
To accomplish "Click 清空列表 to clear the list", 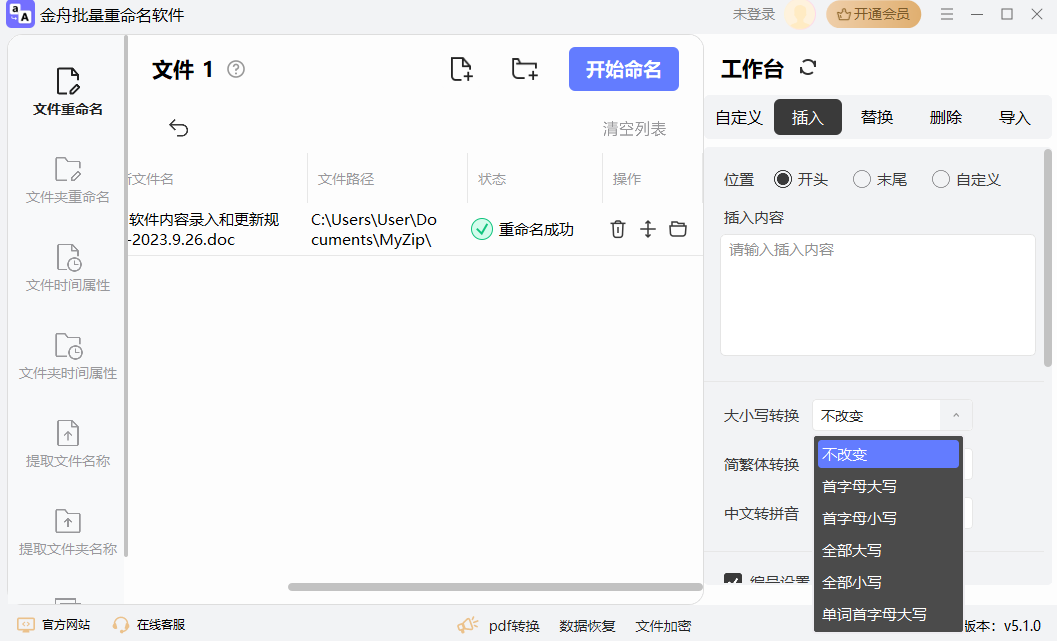I will 634,129.
